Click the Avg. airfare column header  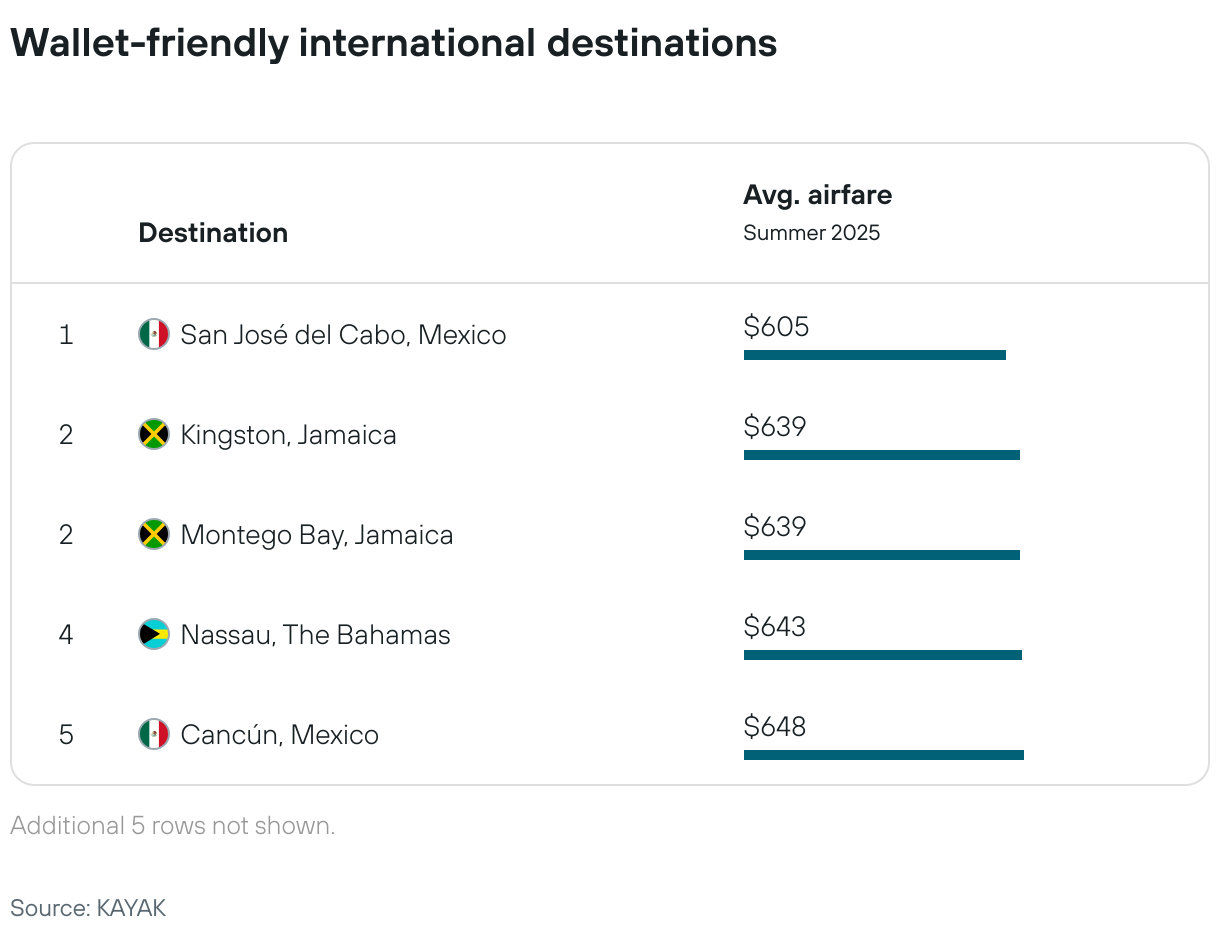point(817,195)
